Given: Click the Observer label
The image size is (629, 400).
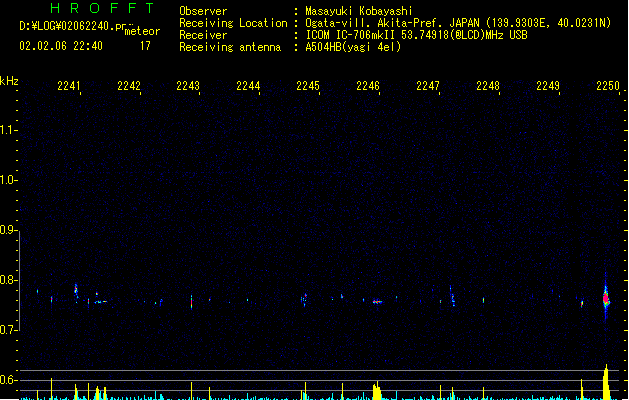Looking at the screenshot, I should coord(203,11).
